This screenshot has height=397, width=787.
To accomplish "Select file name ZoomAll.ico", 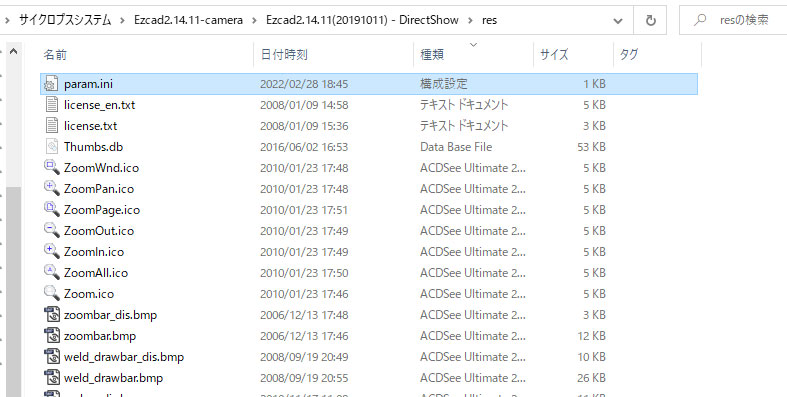I will point(96,273).
